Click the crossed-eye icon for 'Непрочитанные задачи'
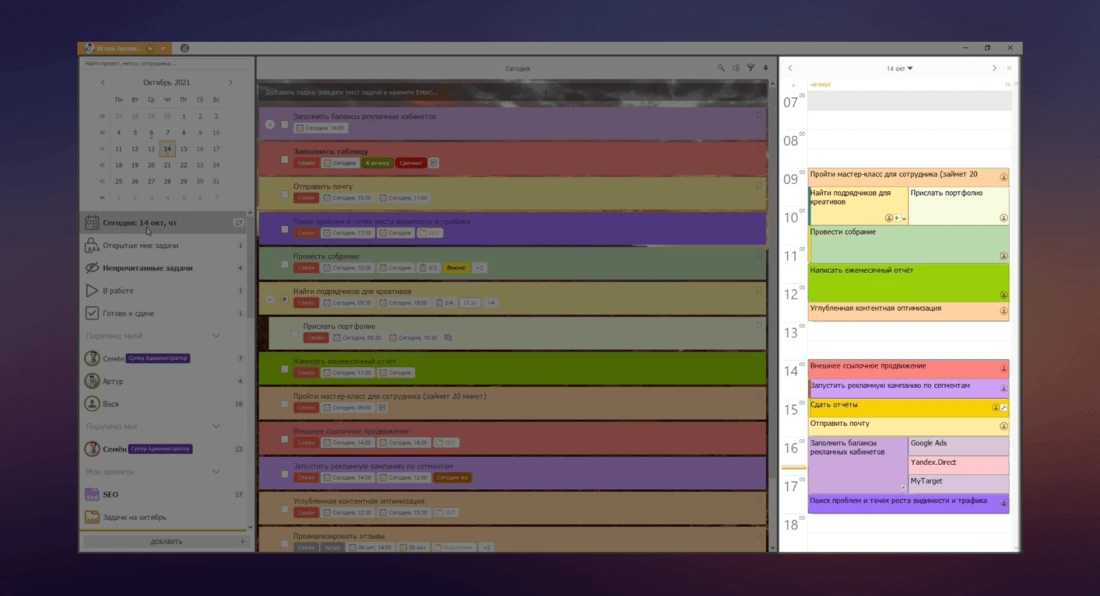 pos(92,268)
